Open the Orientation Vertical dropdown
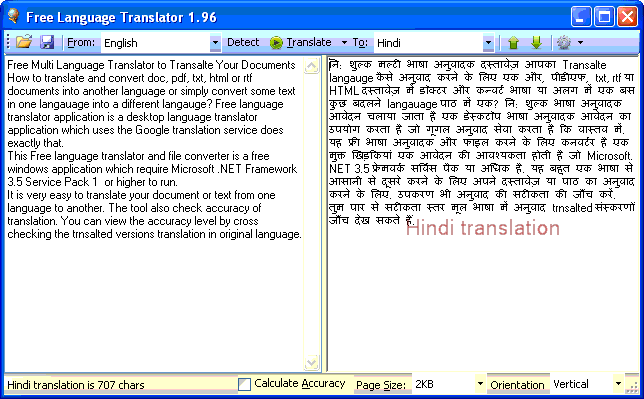The image size is (644, 399). [618, 384]
